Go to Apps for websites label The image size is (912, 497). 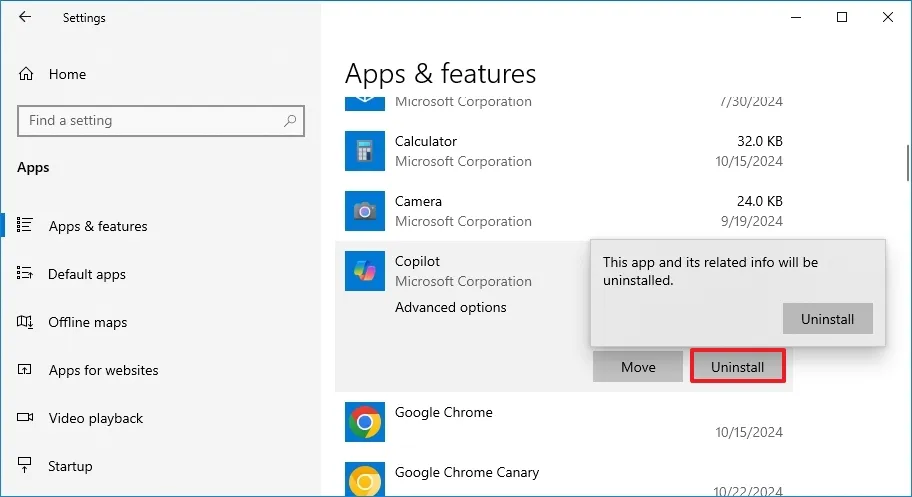click(104, 370)
